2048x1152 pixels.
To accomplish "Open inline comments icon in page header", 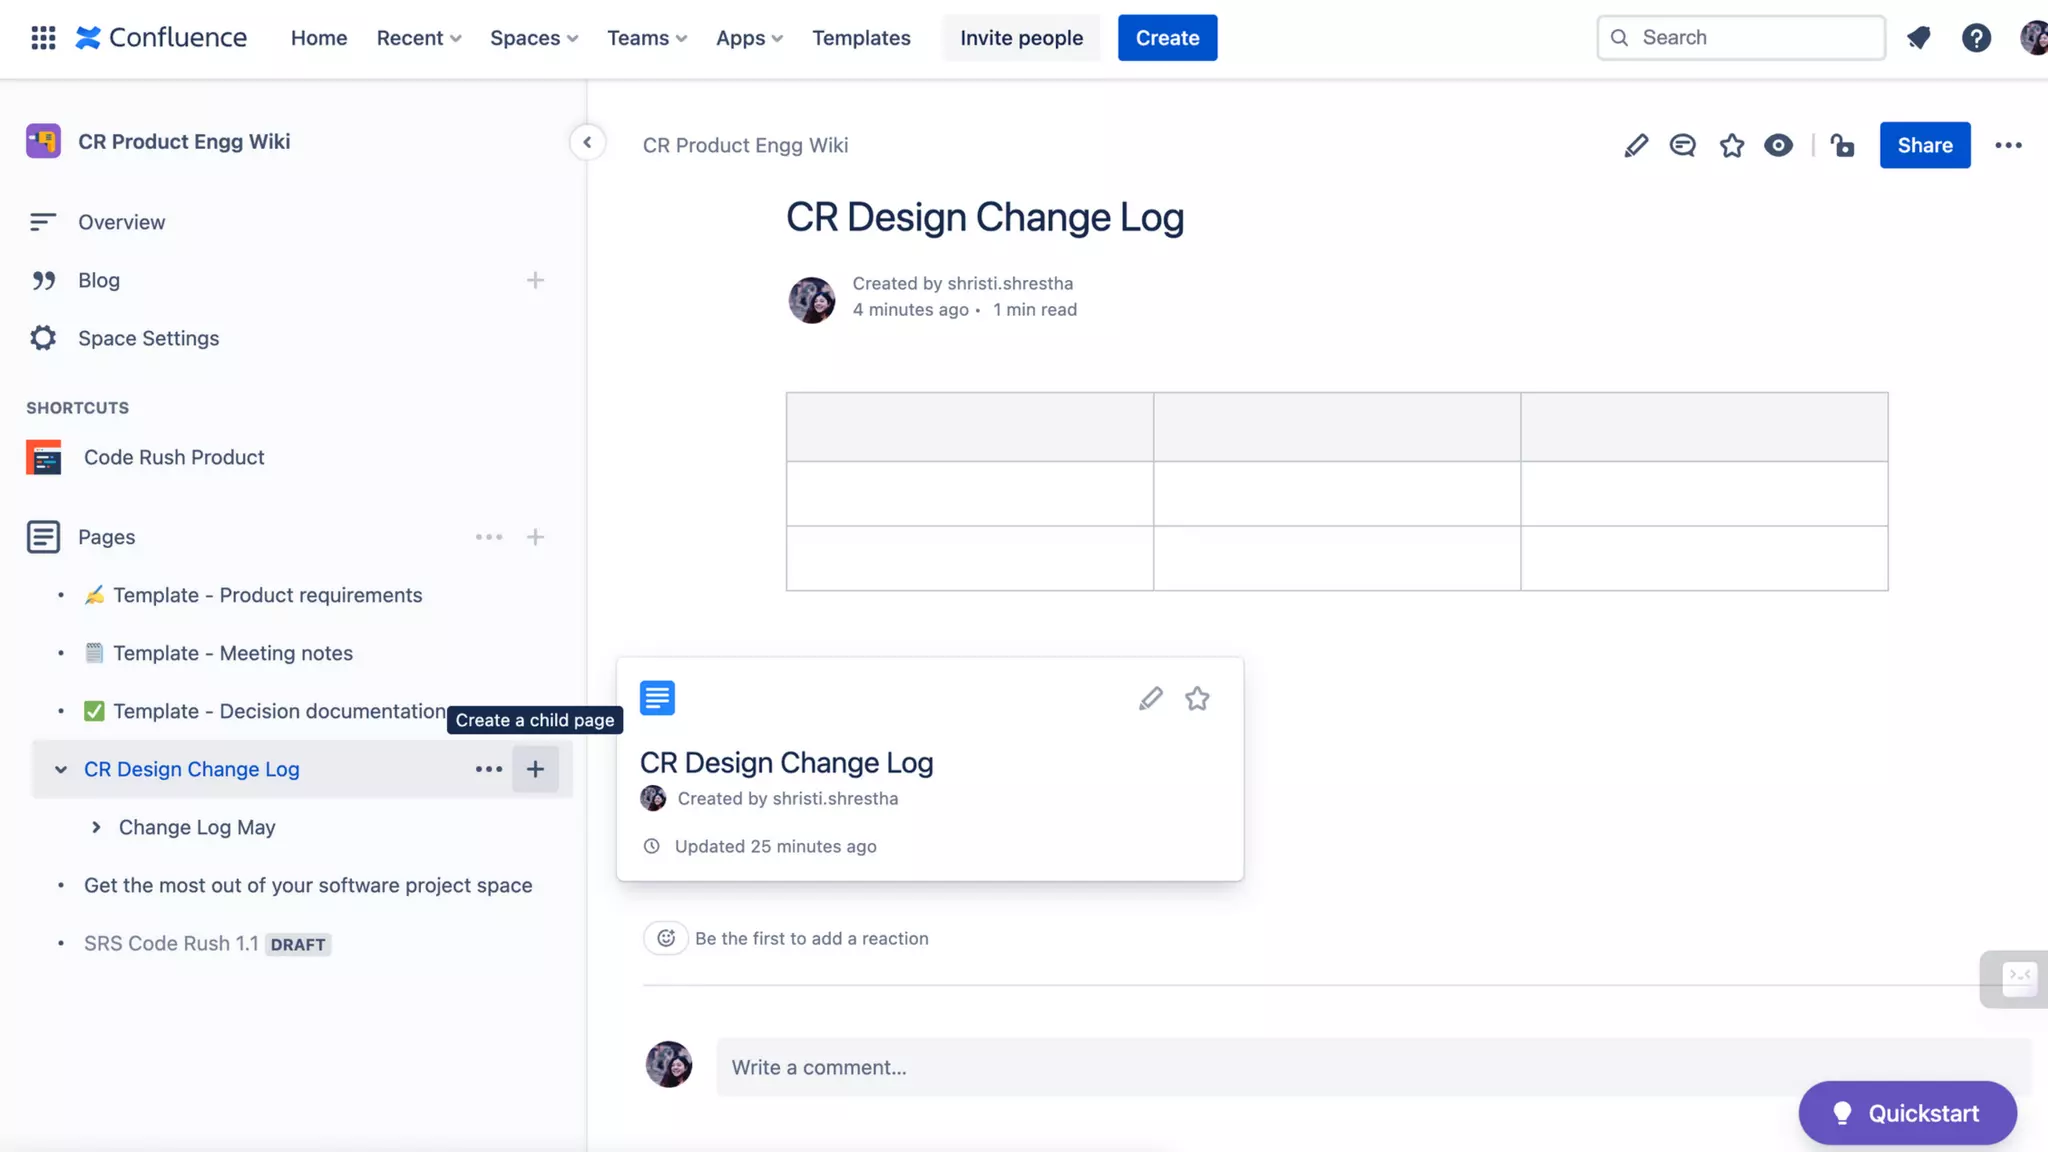I will pyautogui.click(x=1683, y=146).
